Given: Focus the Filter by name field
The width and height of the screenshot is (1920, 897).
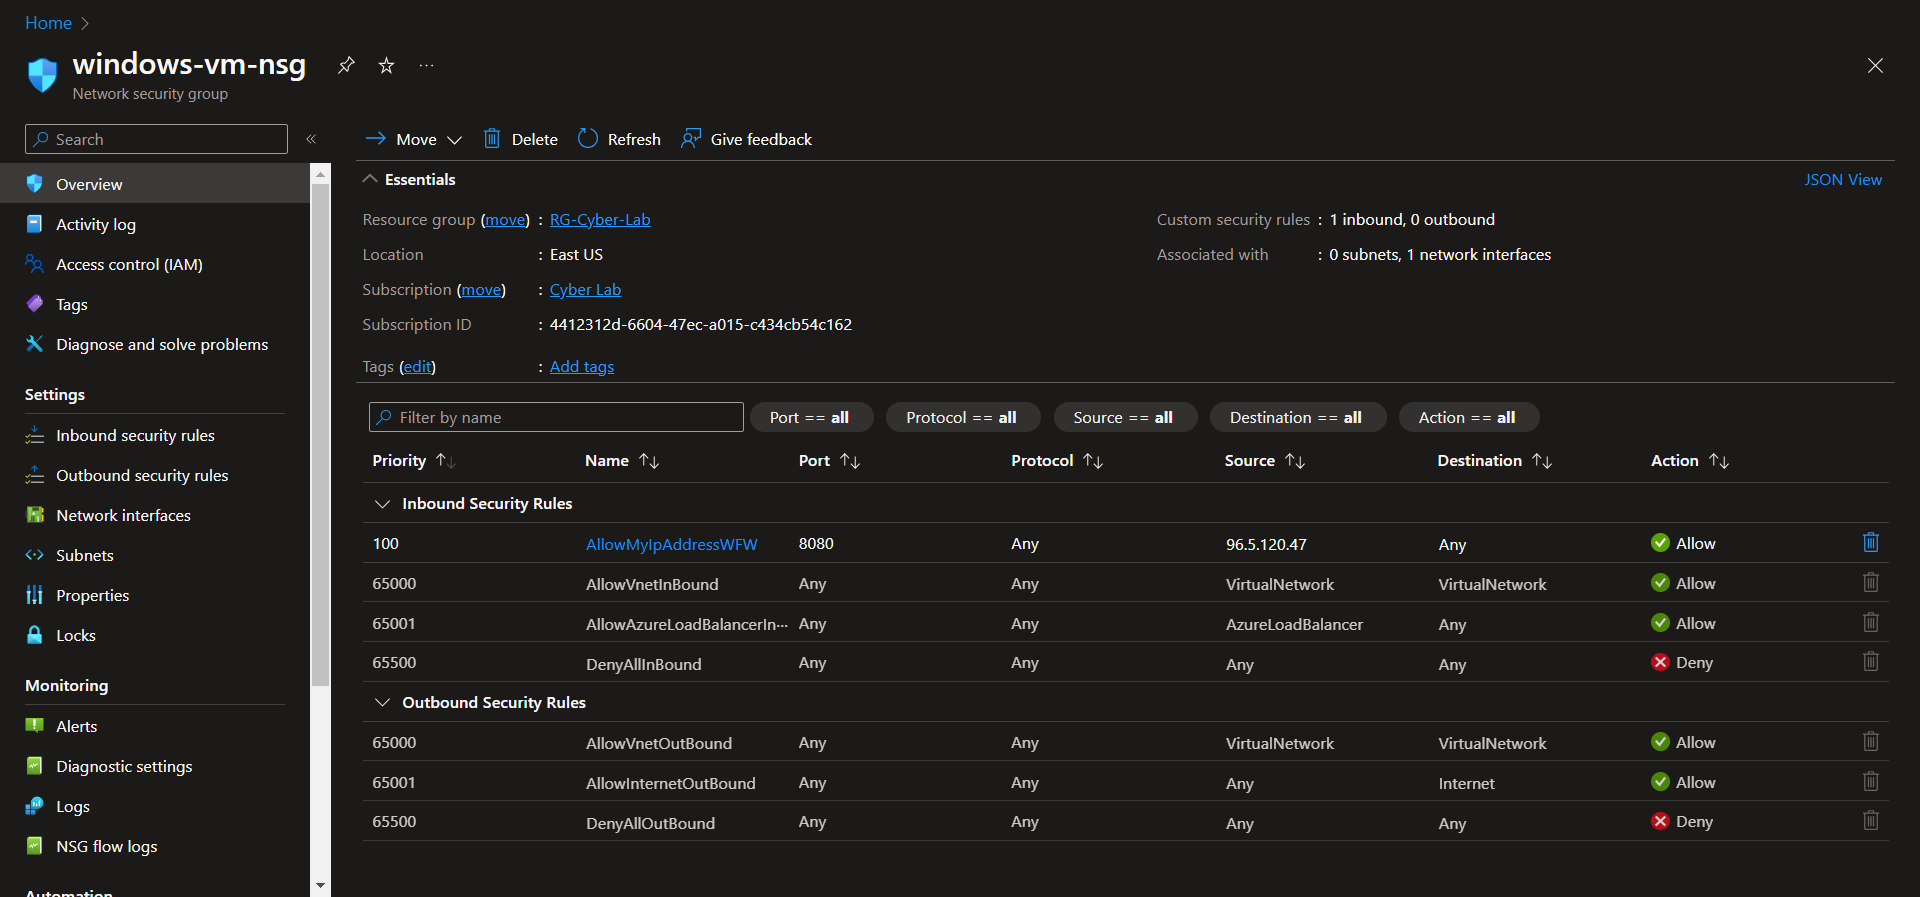Looking at the screenshot, I should point(556,417).
